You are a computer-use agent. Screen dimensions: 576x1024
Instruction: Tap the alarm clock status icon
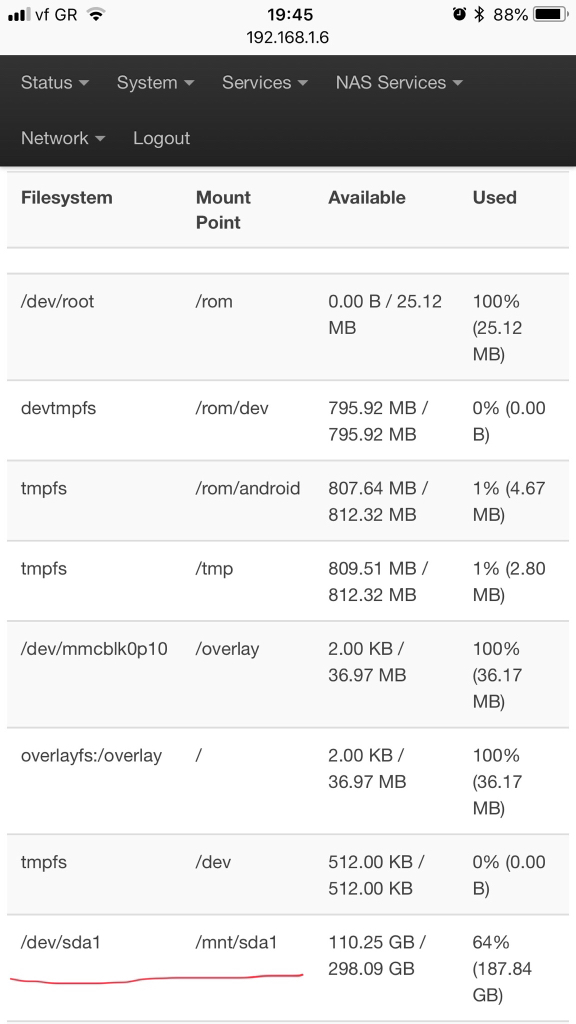point(460,14)
